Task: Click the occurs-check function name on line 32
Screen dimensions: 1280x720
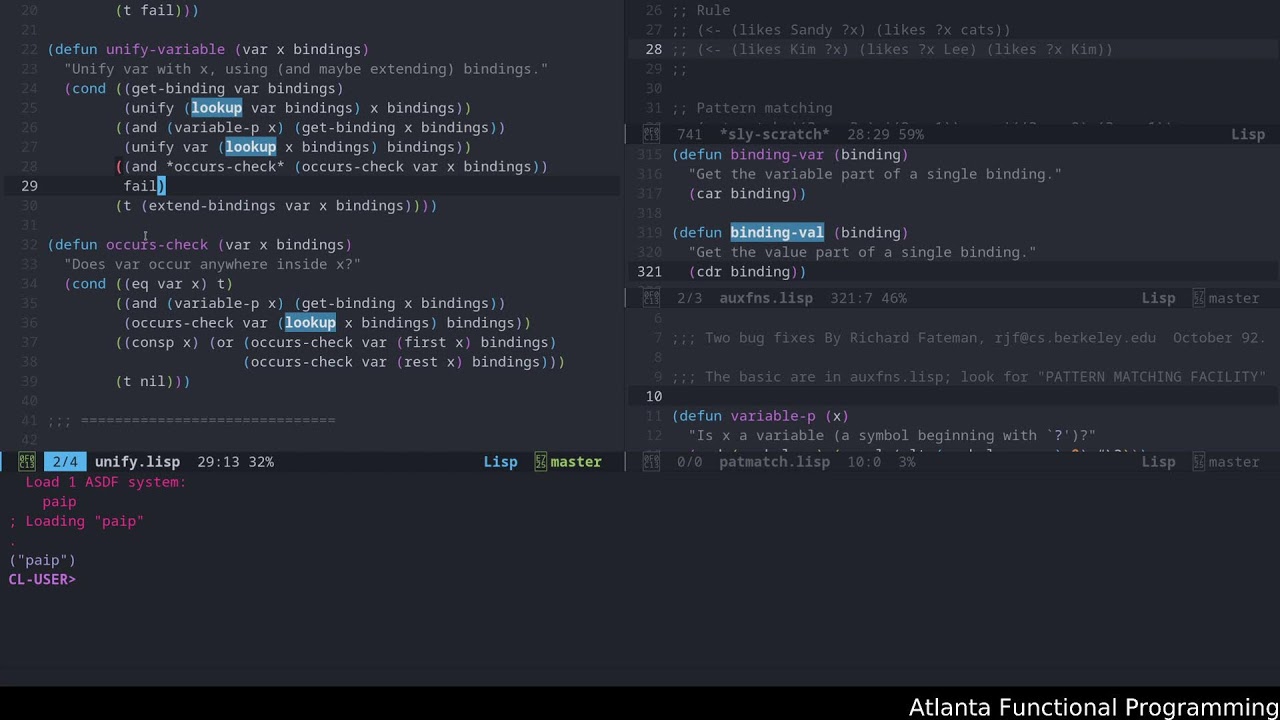Action: 157,245
